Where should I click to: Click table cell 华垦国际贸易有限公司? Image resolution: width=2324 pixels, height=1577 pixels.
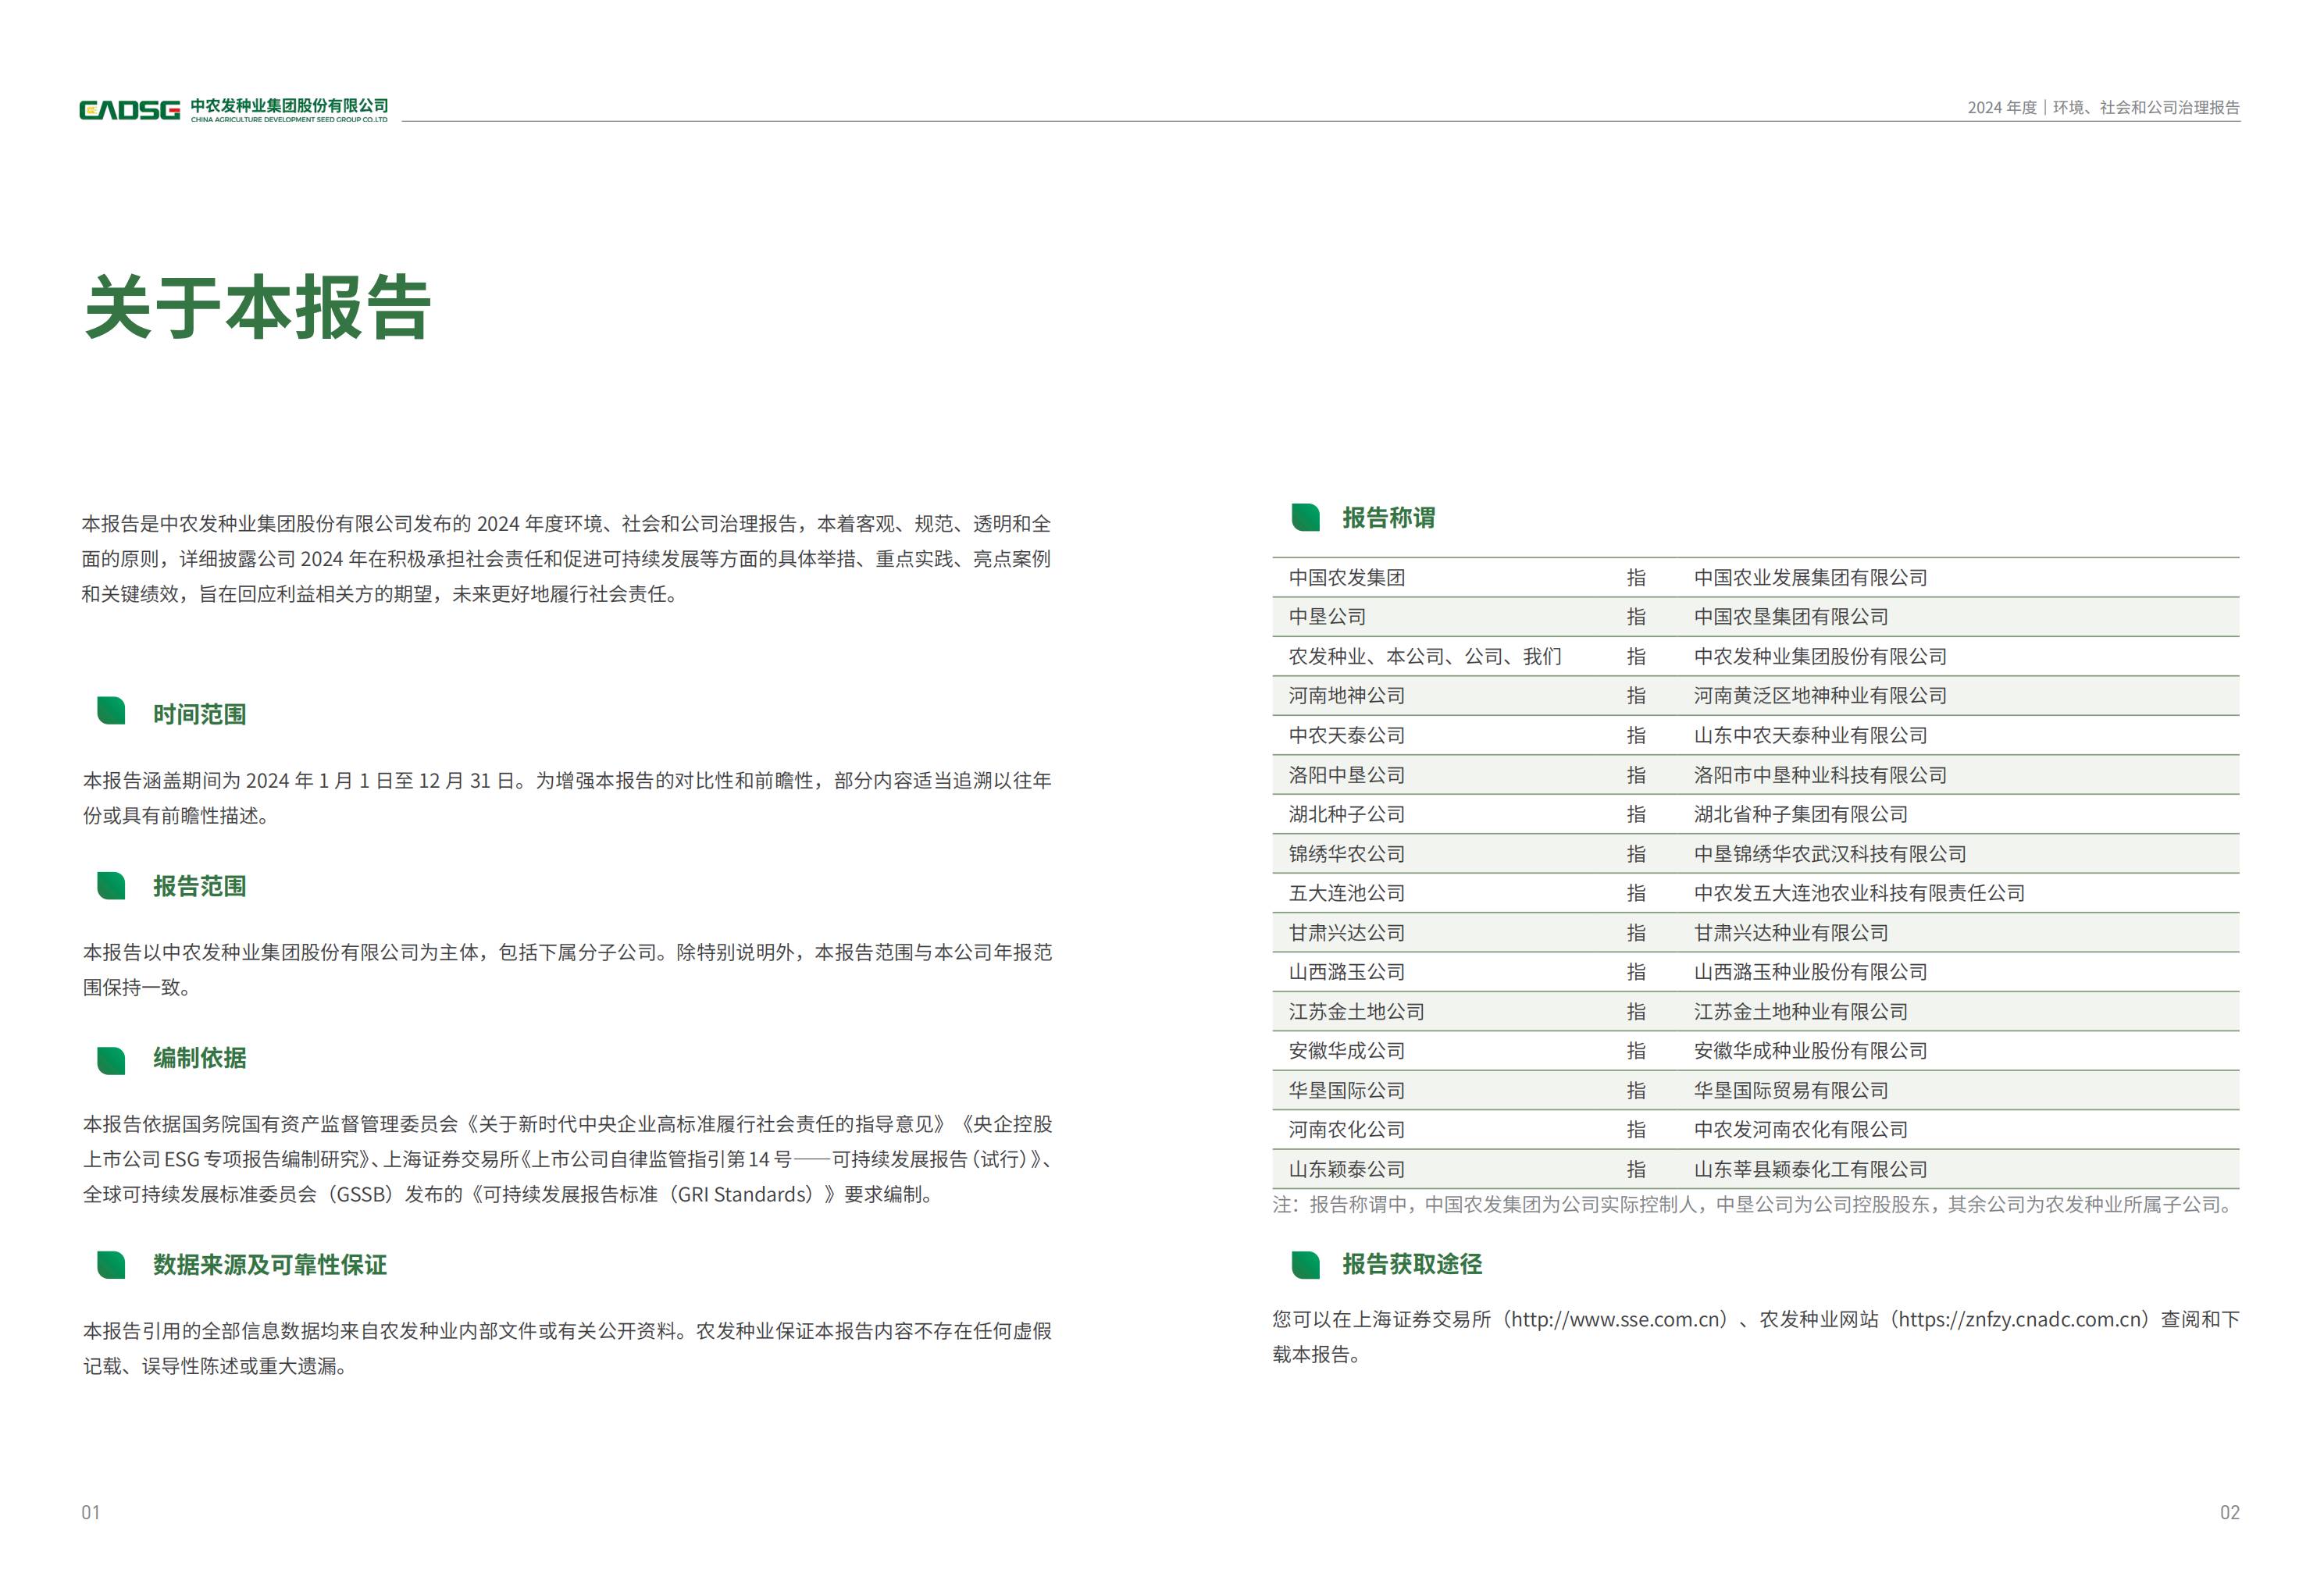(1791, 1091)
